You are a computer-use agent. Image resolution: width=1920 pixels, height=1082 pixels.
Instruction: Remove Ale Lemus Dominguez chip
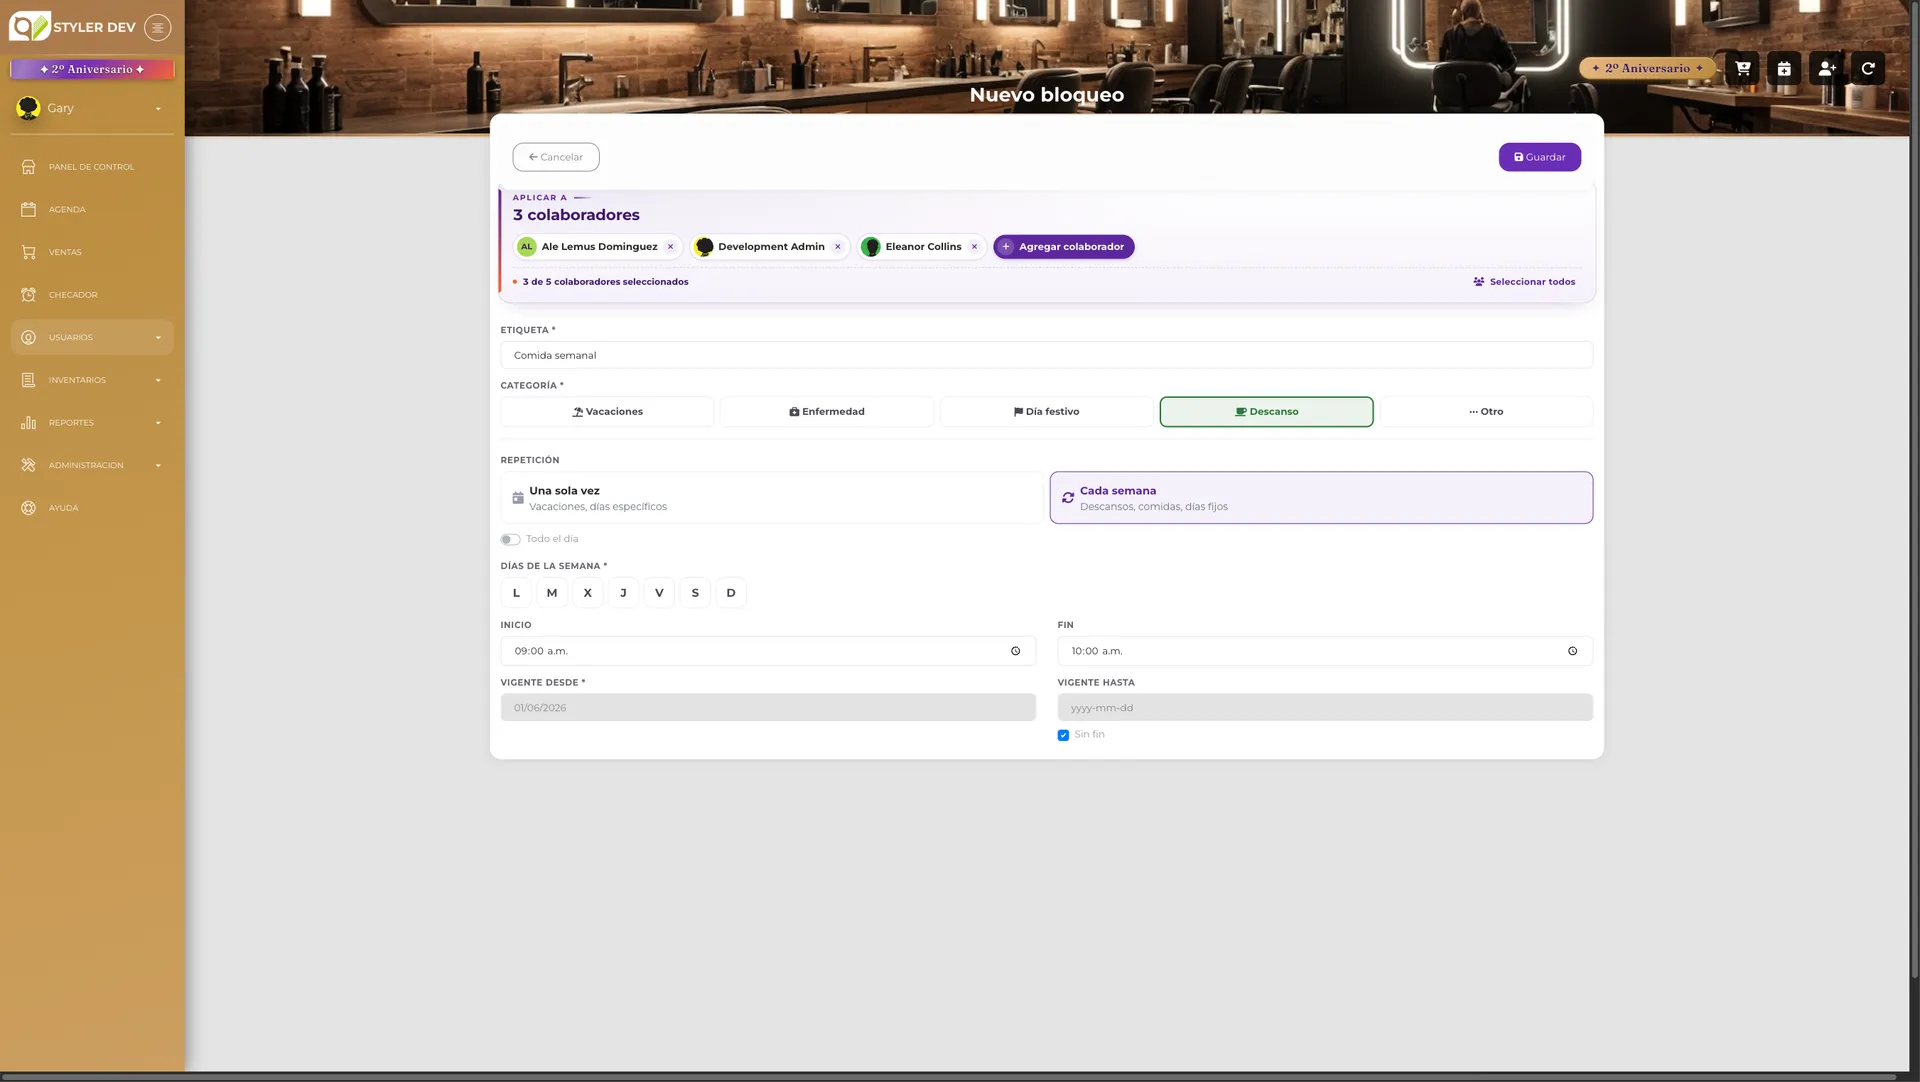tap(670, 247)
